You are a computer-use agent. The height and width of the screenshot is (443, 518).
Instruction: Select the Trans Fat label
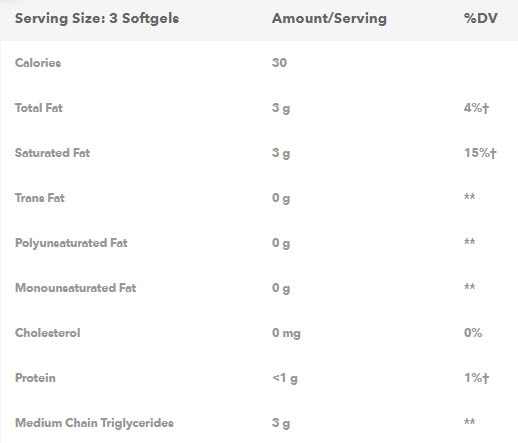pyautogui.click(x=40, y=198)
